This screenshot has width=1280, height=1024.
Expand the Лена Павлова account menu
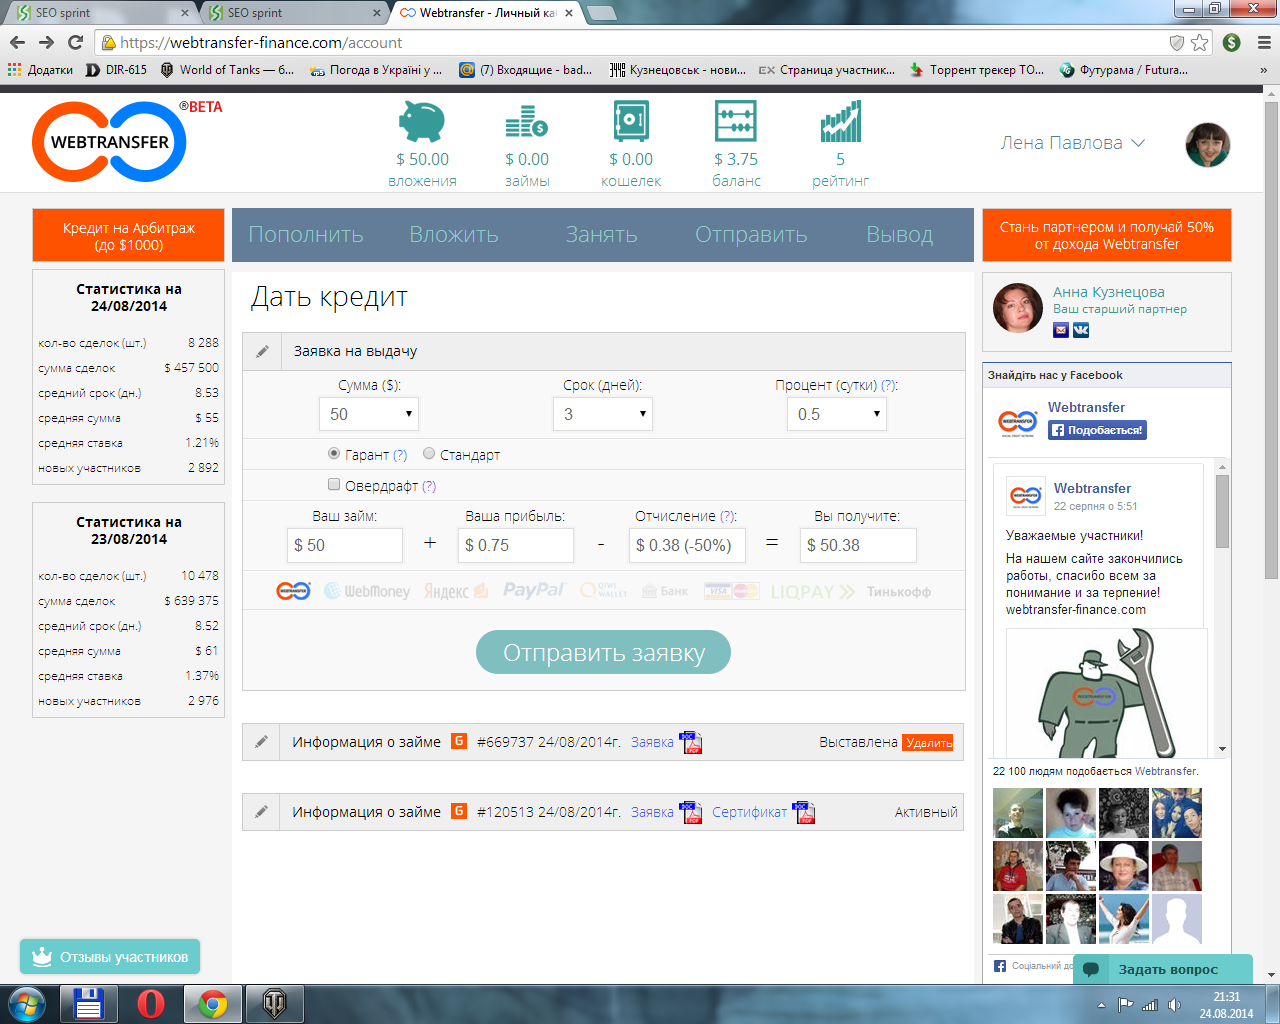click(1073, 143)
